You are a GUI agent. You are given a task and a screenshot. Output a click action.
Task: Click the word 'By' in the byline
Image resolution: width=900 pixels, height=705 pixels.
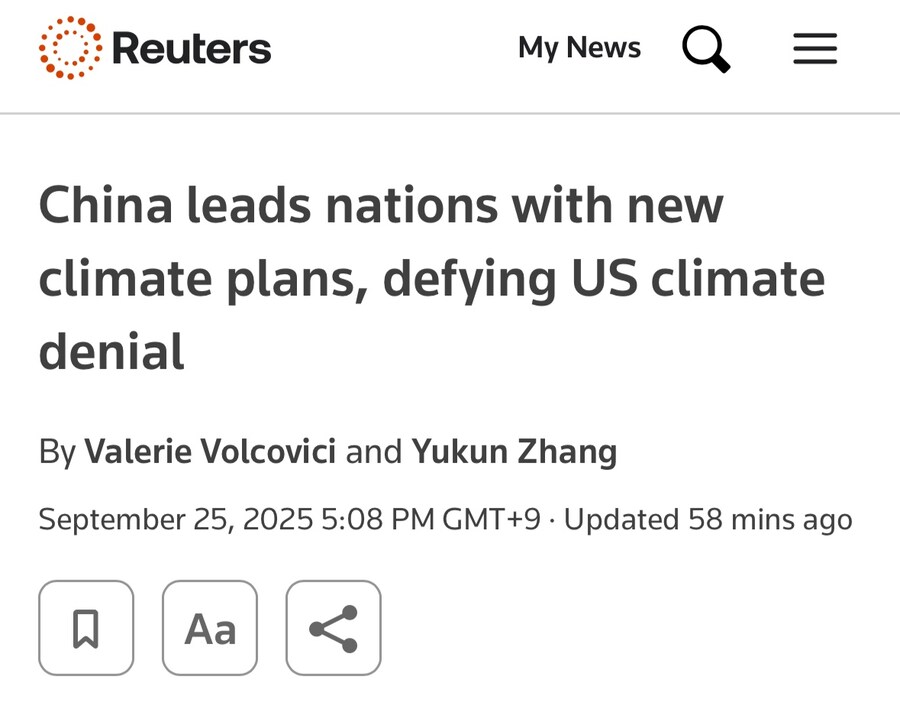[57, 451]
